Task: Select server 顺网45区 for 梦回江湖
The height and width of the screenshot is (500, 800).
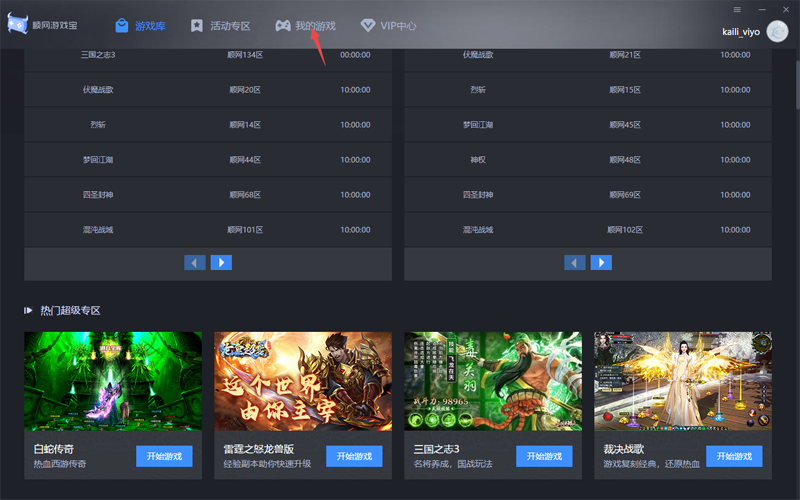Action: [625, 125]
